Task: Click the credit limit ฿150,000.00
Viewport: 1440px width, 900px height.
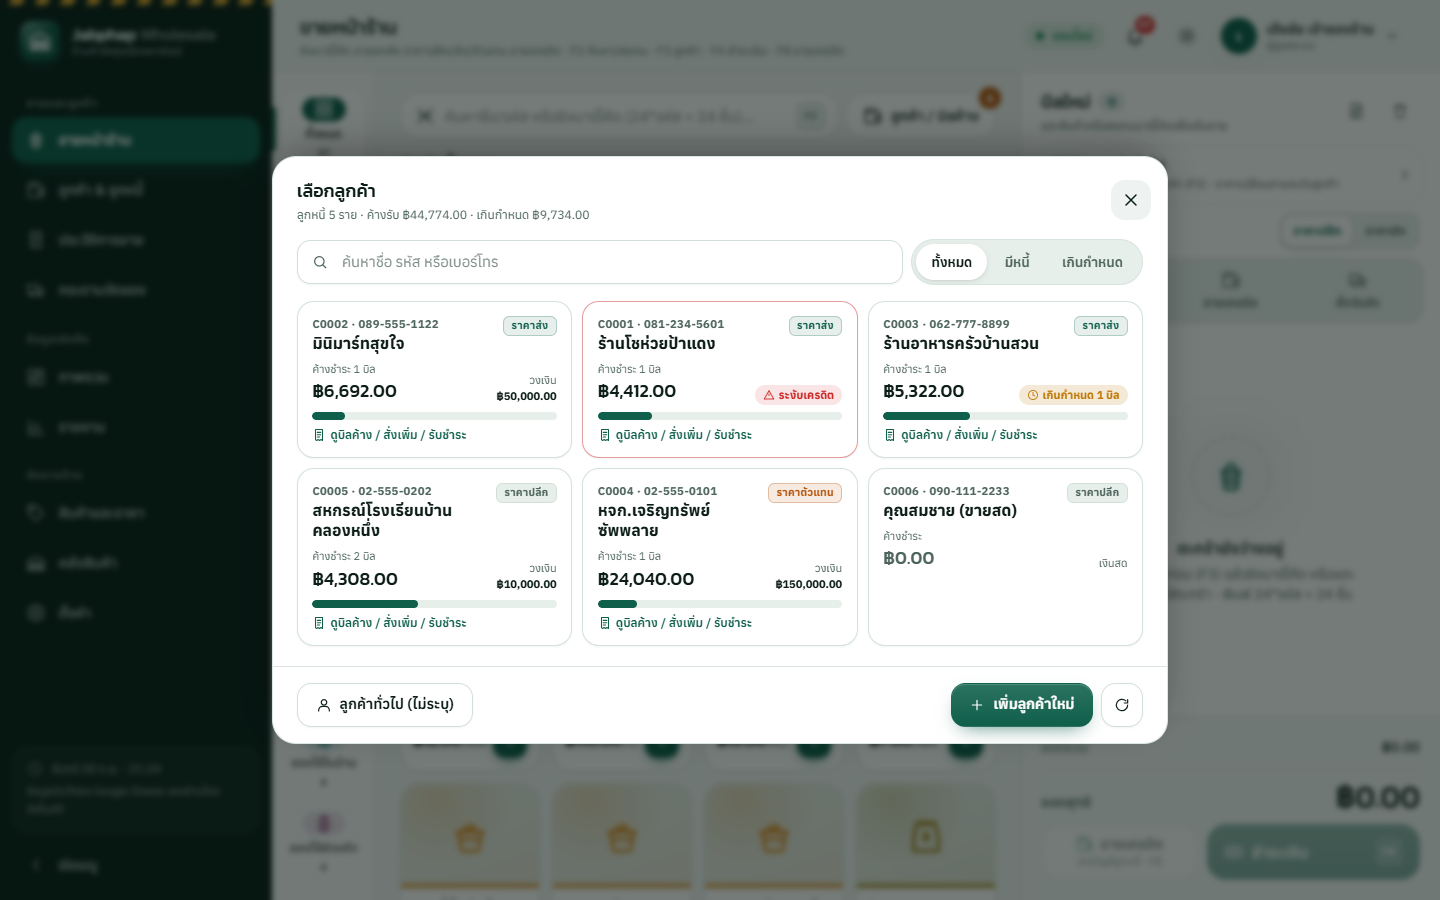Action: pyautogui.click(x=809, y=585)
